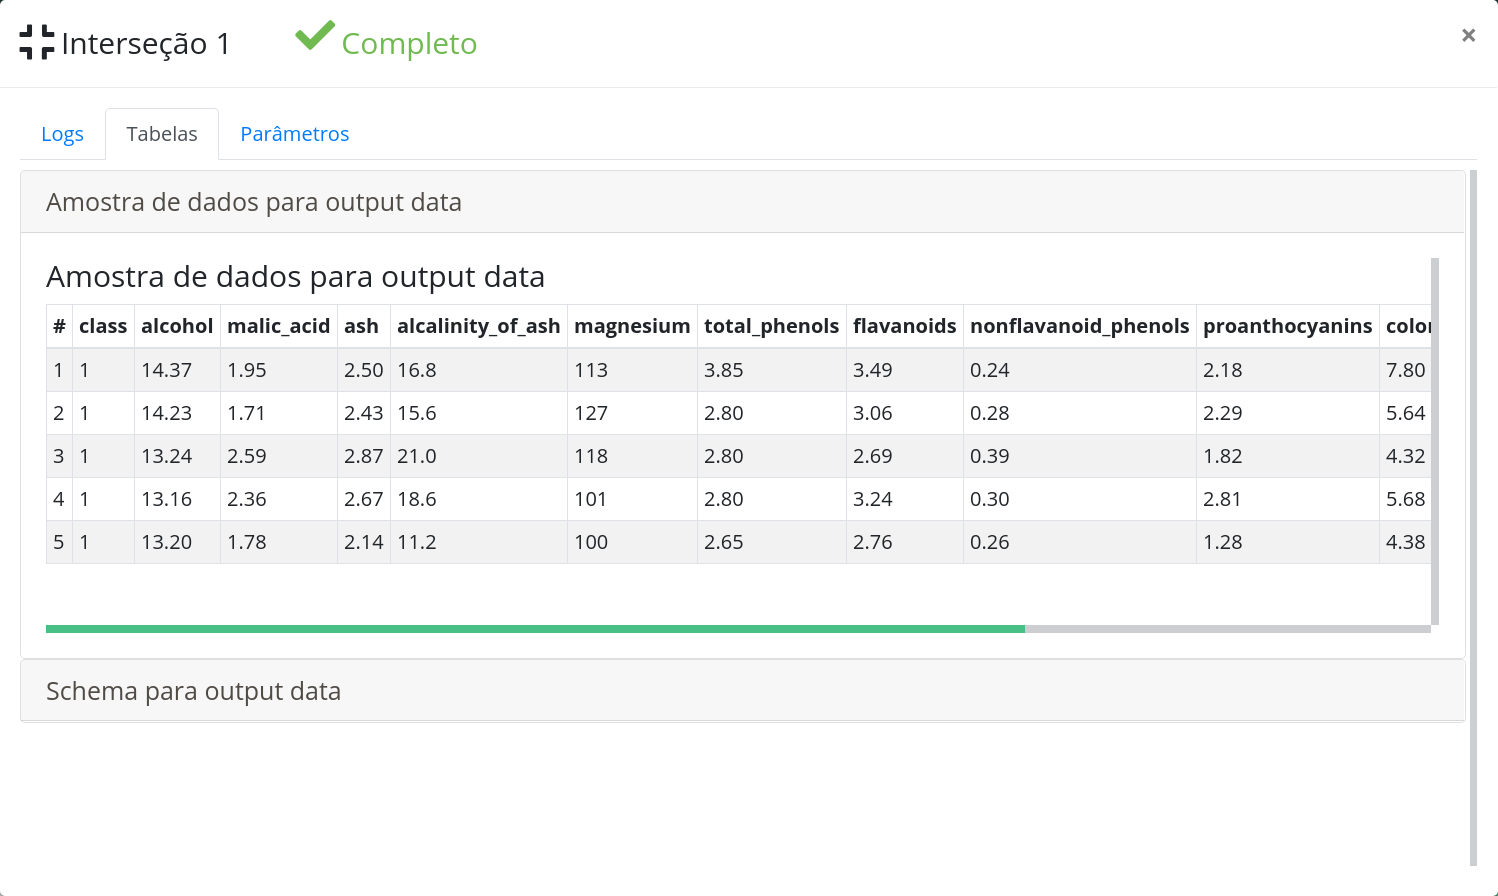Screen dimensions: 1498x896
Task: Click alcalinity_of_ash value 11.2
Action: click(x=417, y=542)
